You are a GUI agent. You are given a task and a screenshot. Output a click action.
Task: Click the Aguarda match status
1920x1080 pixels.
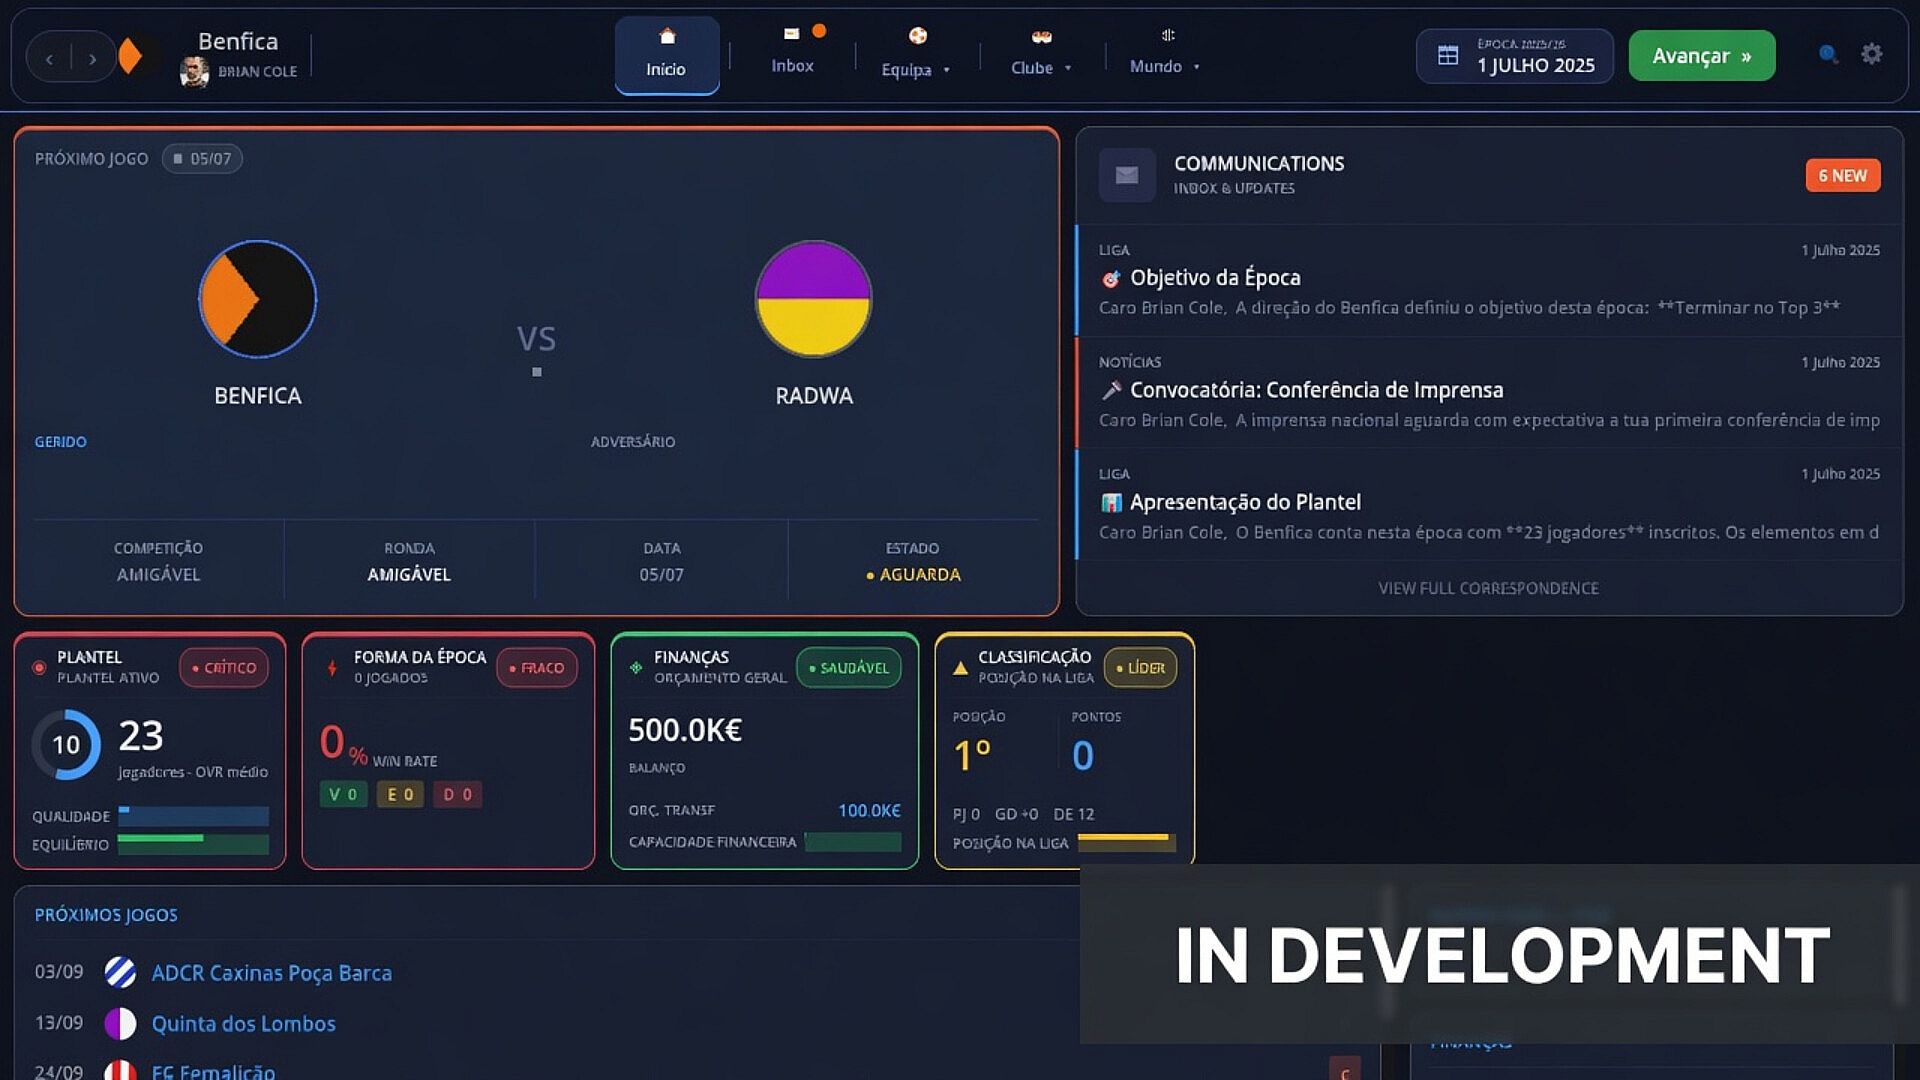(913, 575)
